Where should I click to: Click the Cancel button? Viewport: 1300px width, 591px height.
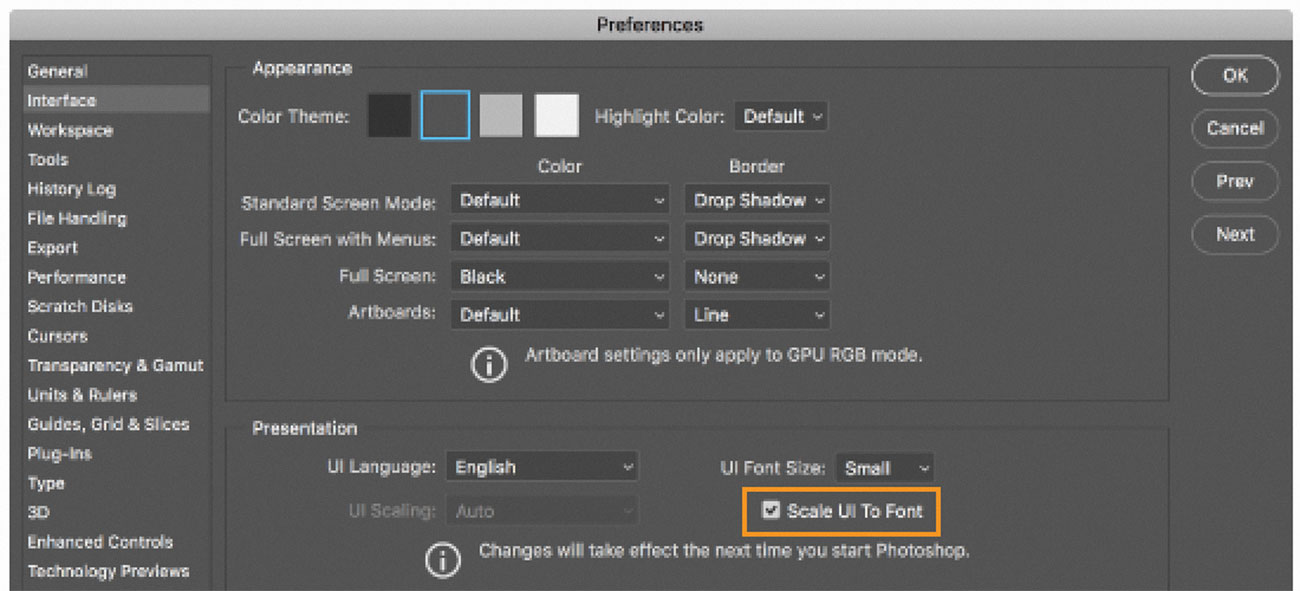(1235, 128)
